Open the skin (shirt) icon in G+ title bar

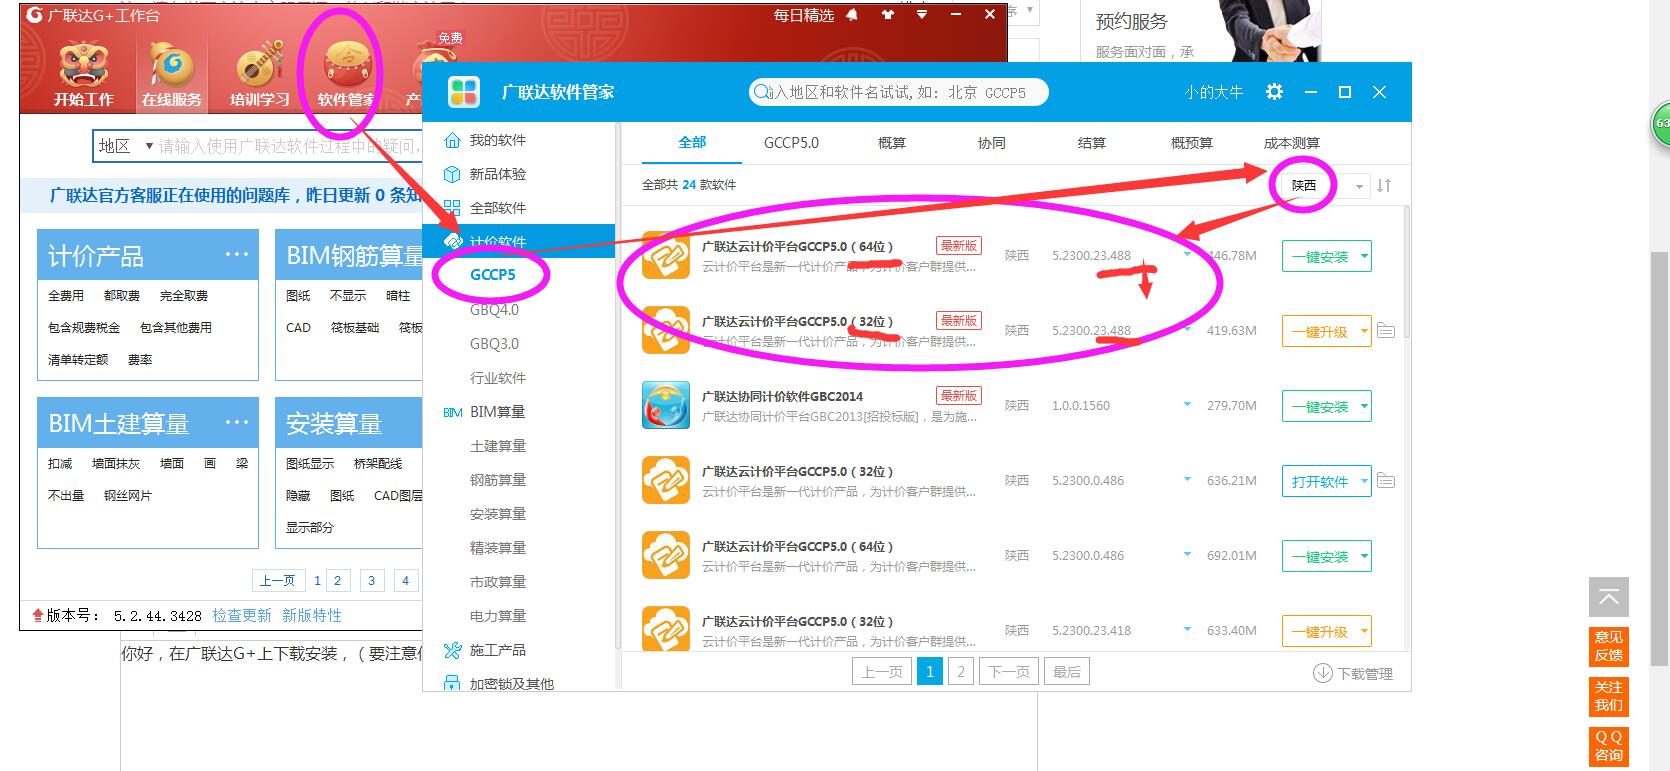click(x=887, y=15)
